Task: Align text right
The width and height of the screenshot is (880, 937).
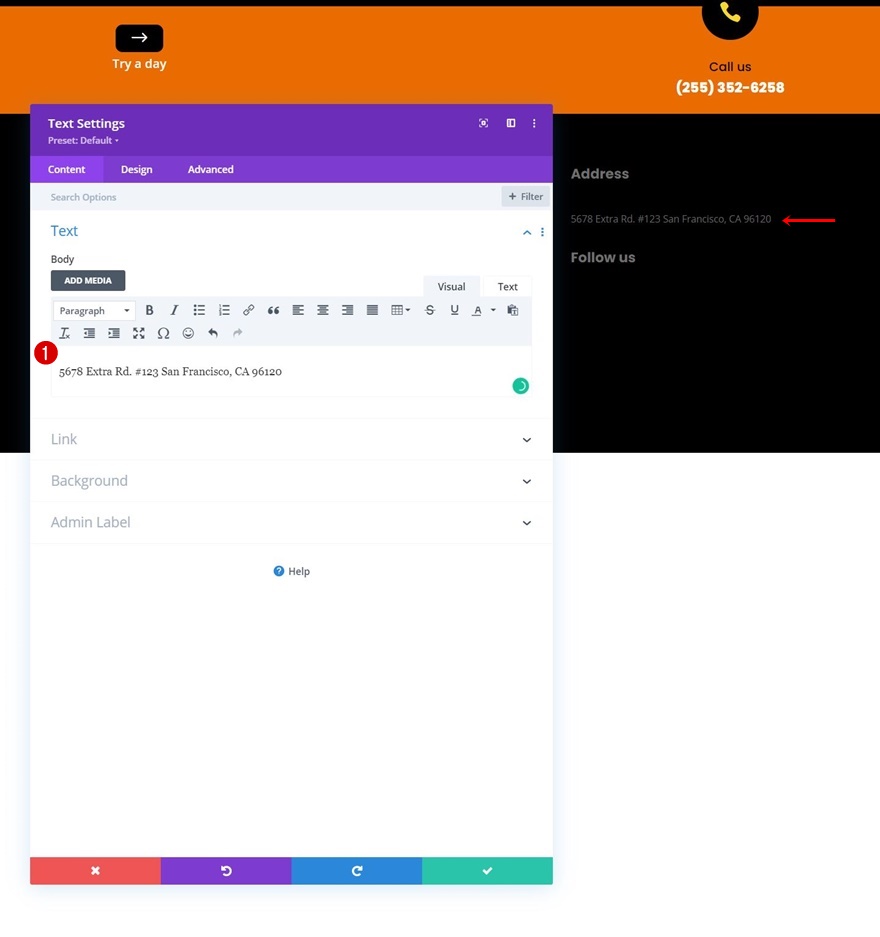Action: pos(347,310)
